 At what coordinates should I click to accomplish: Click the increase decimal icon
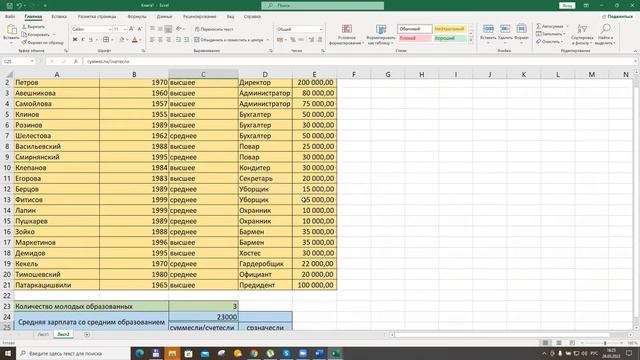[311, 40]
